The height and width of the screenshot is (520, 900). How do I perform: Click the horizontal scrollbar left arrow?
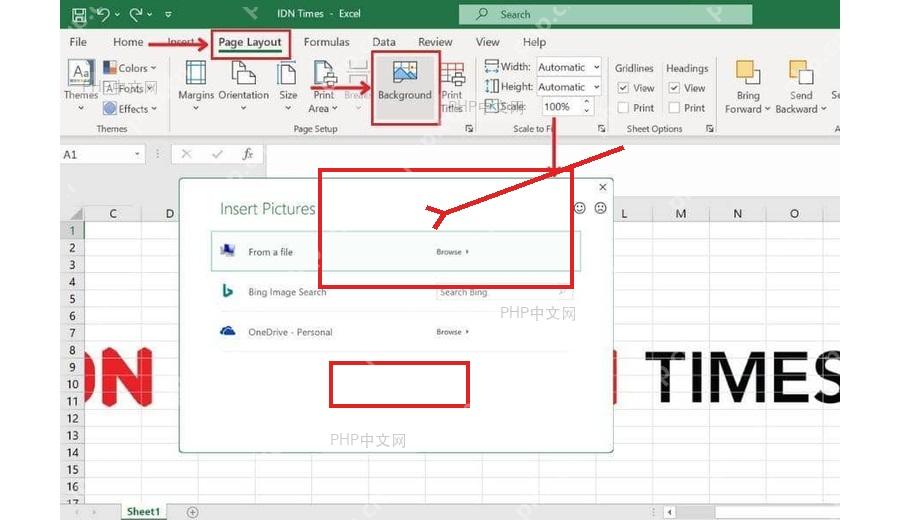[x=669, y=512]
